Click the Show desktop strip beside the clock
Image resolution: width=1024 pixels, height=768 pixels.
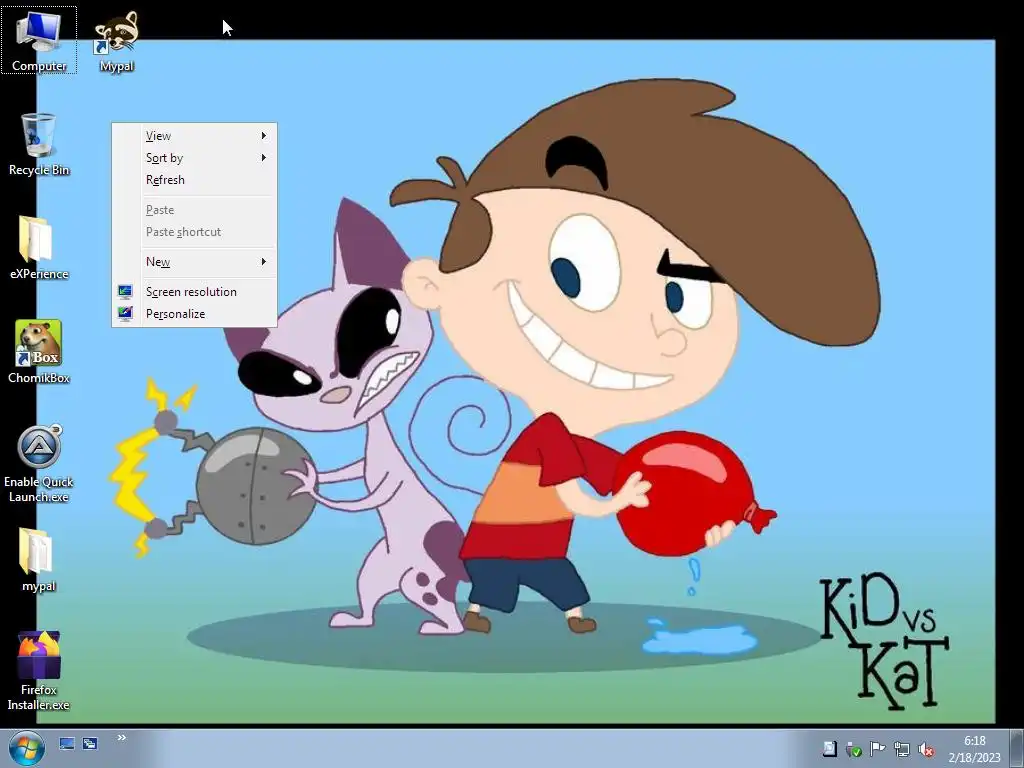click(x=1017, y=748)
